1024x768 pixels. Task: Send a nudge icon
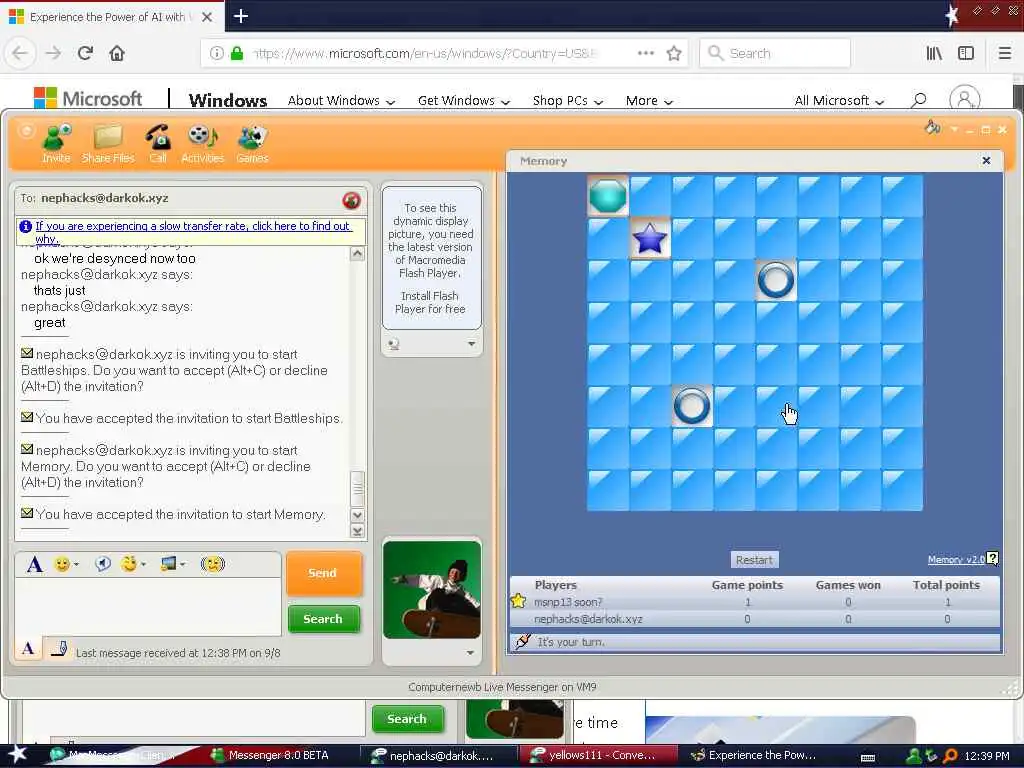click(x=212, y=564)
